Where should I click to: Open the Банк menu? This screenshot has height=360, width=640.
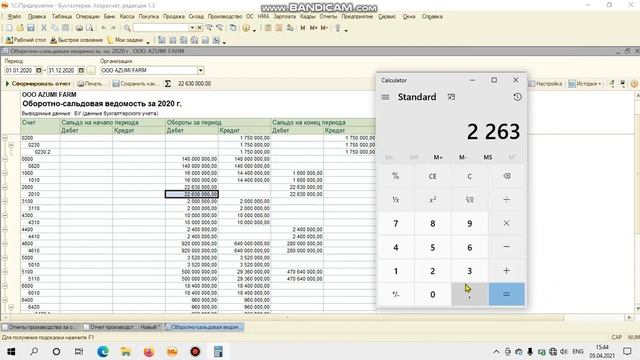(x=109, y=16)
